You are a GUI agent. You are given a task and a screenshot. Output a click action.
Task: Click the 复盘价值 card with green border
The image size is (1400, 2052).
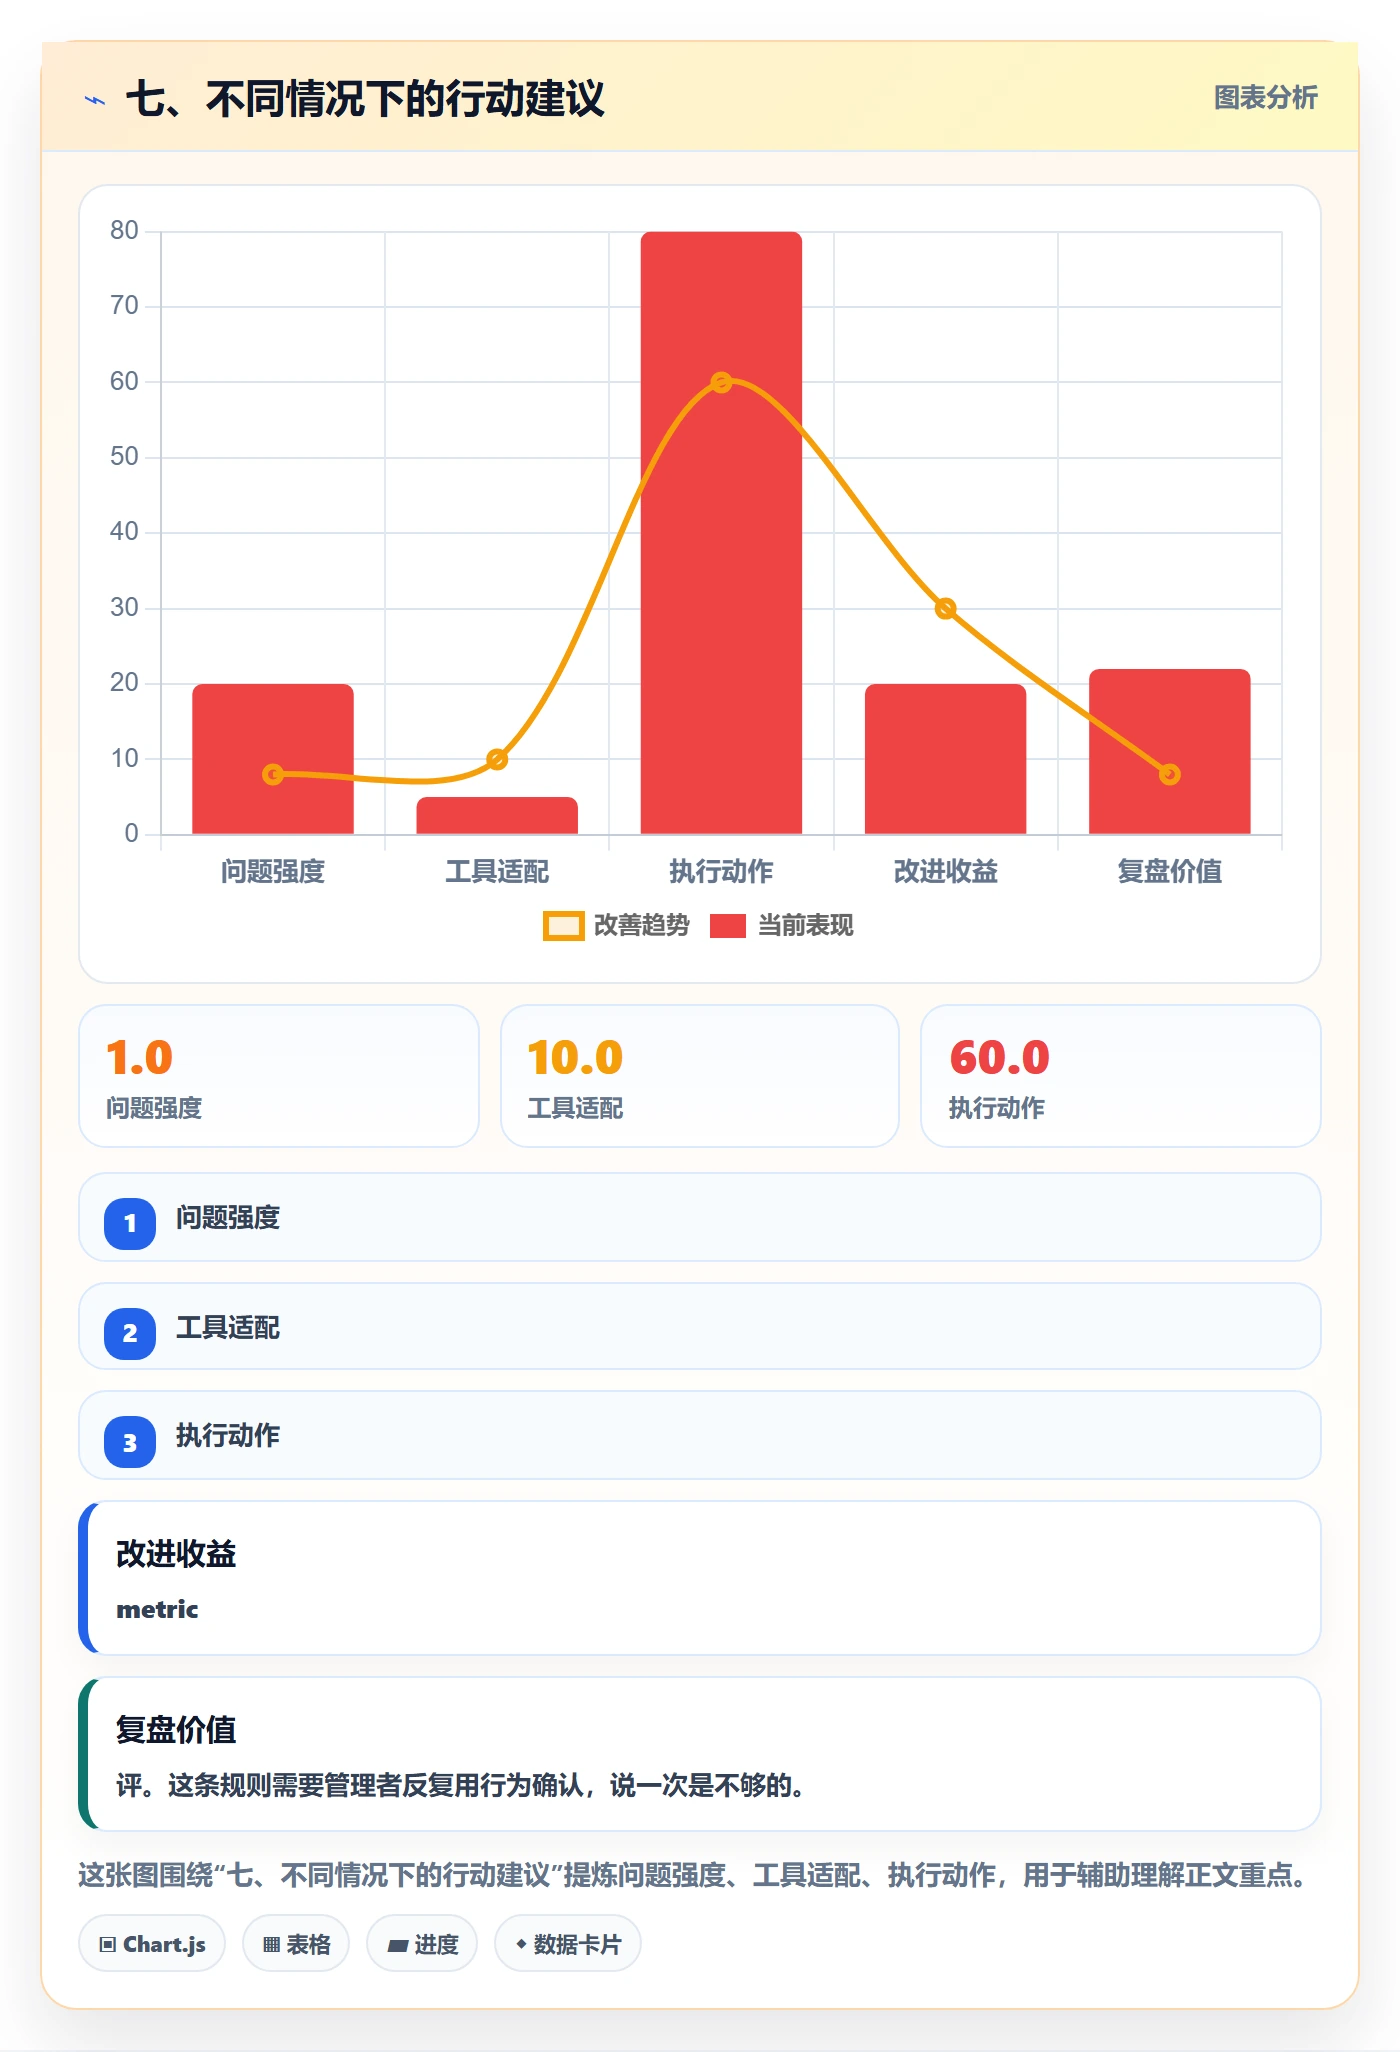700,1754
